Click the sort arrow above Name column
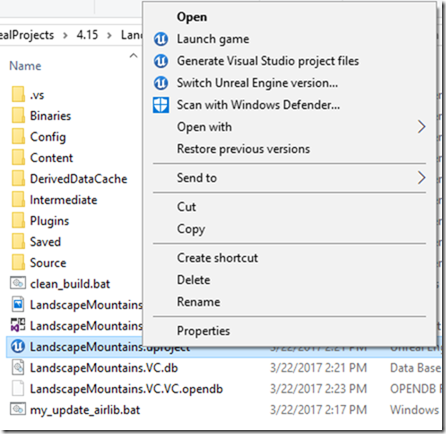 tap(133, 55)
